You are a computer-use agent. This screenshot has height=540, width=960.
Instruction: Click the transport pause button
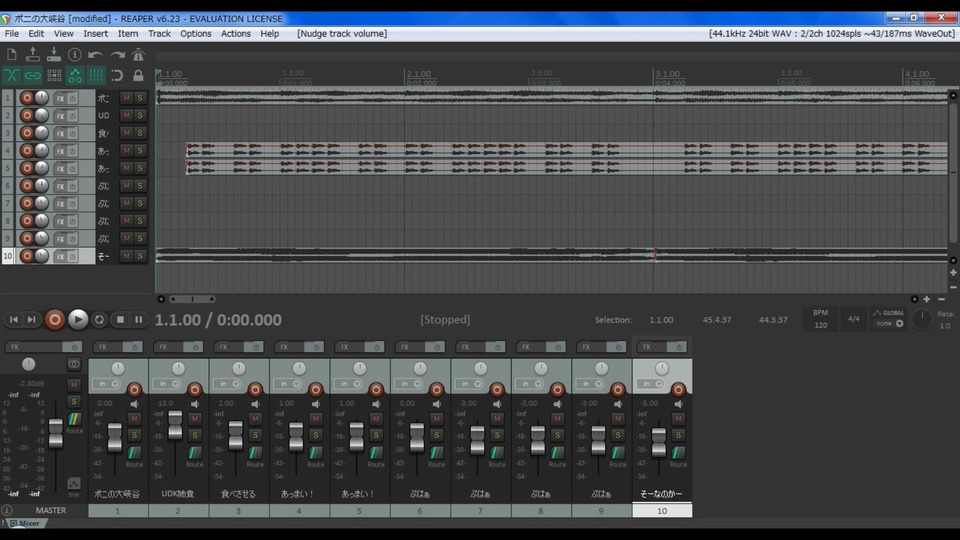pos(138,320)
